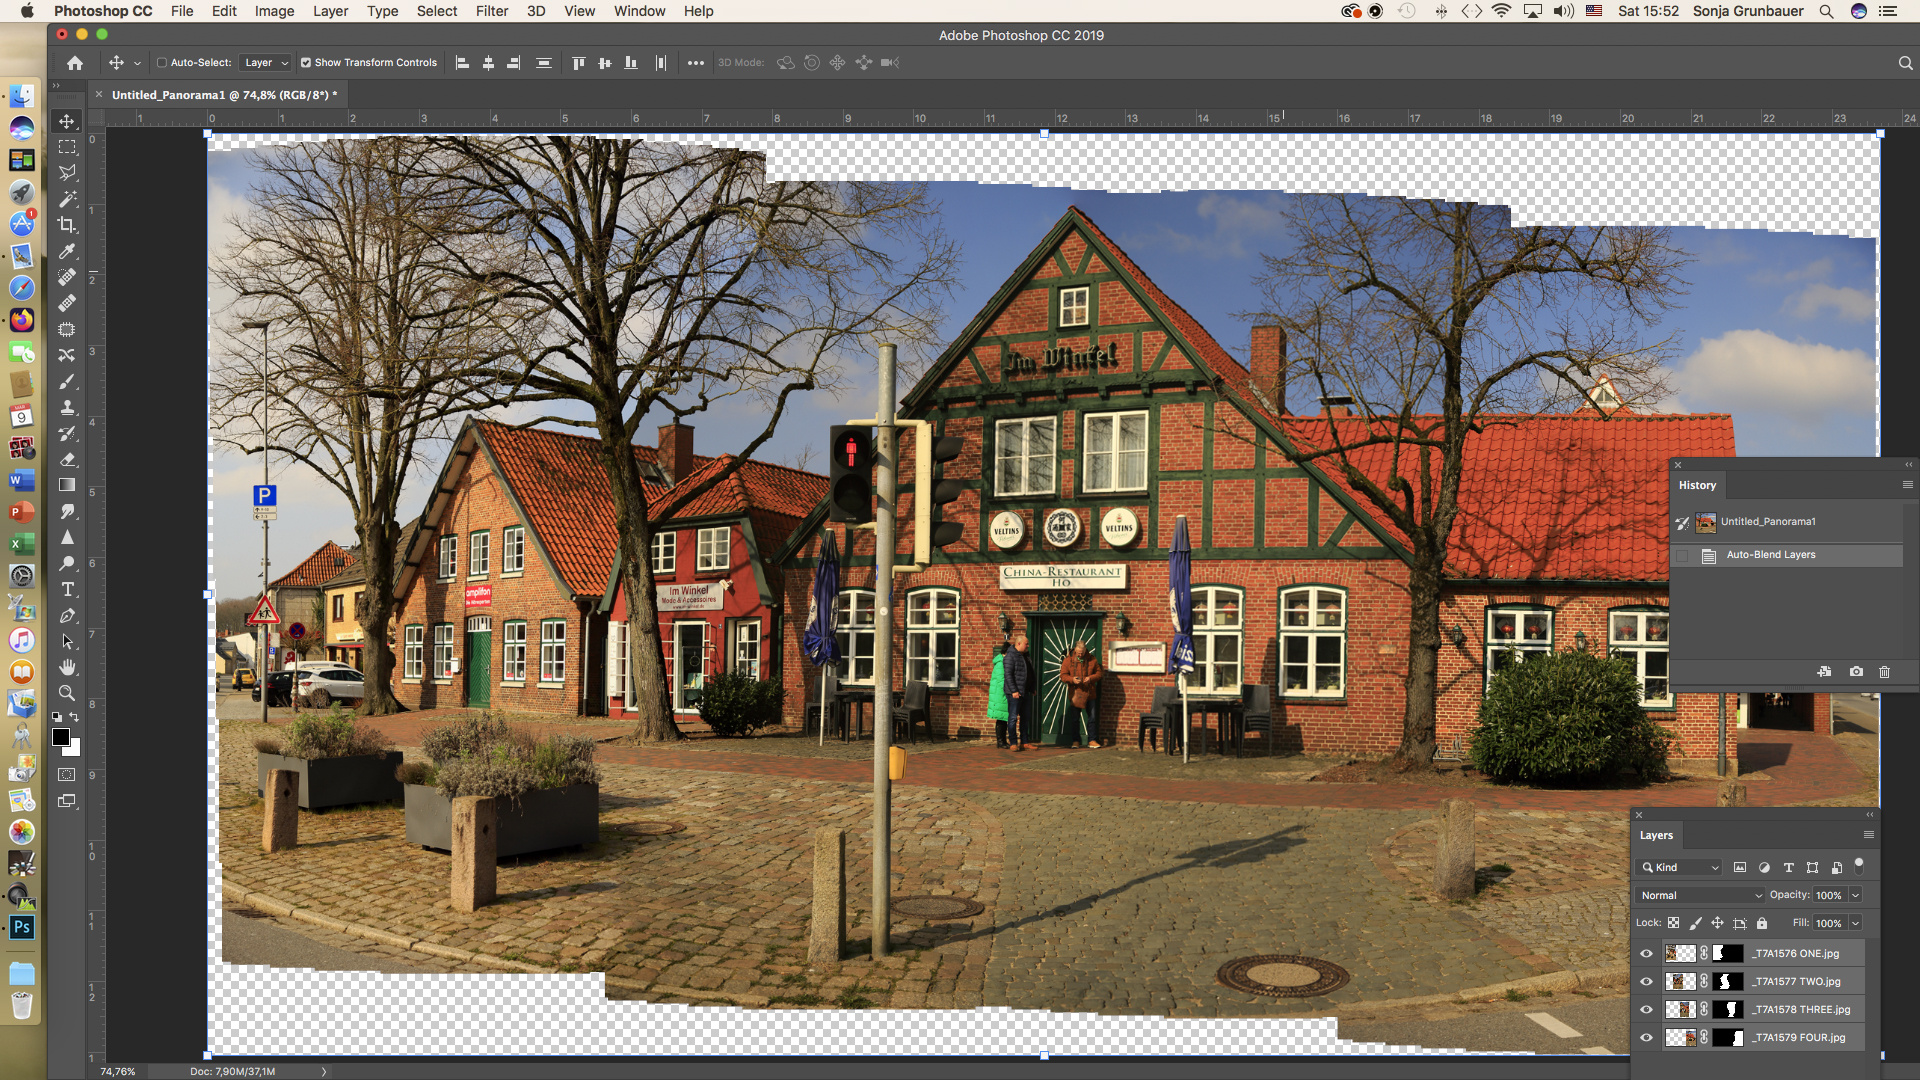1920x1080 pixels.
Task: Enable Auto-Select checkbox
Action: click(162, 62)
